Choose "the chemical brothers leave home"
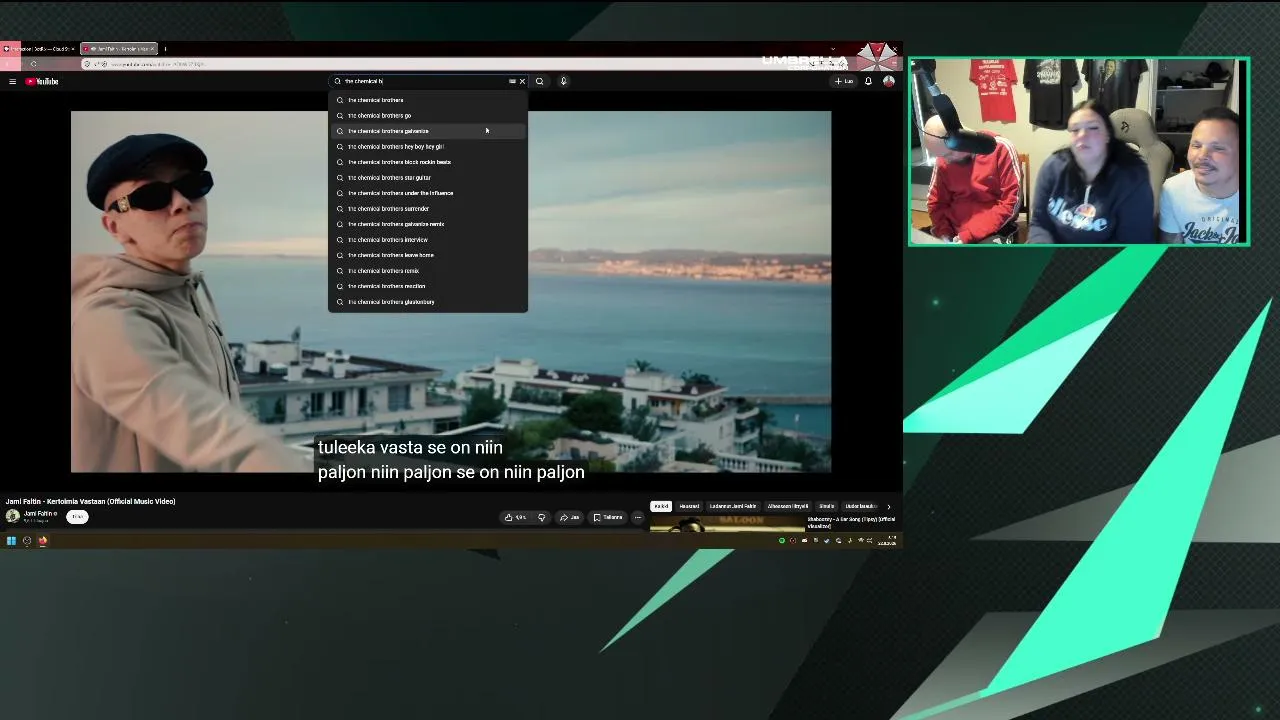The height and width of the screenshot is (720, 1280). tap(428, 255)
